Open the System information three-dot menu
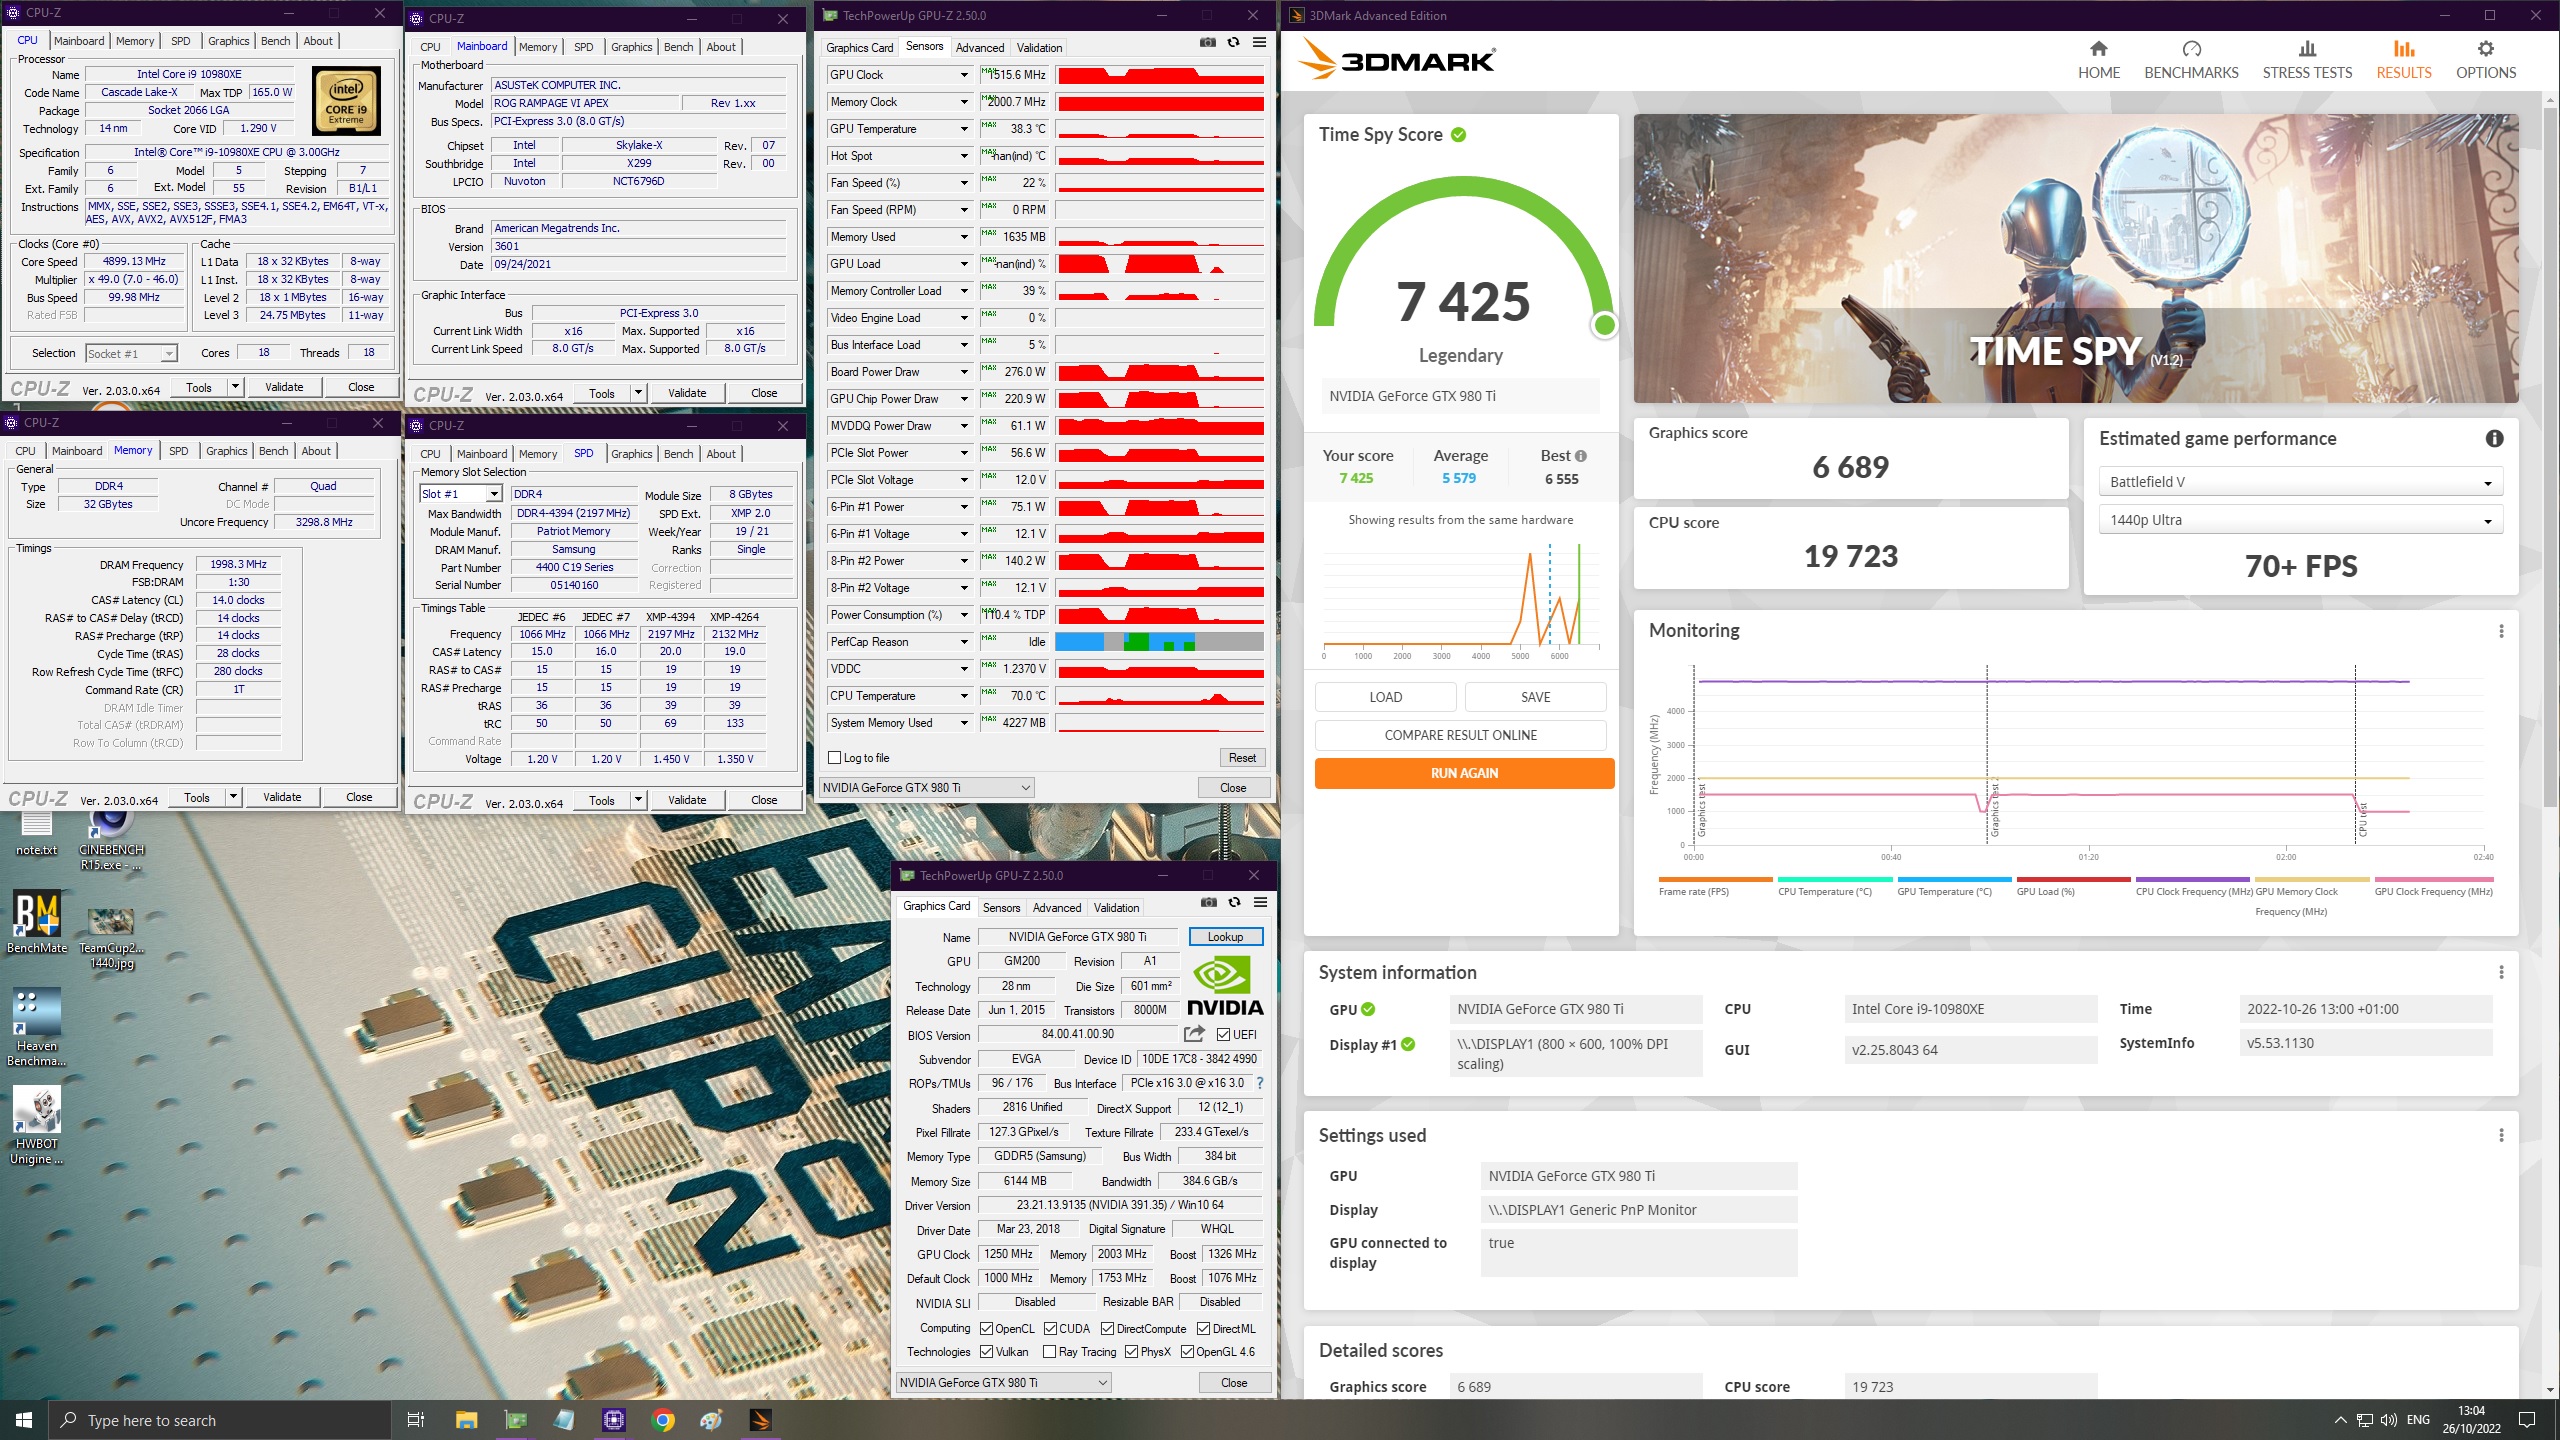The width and height of the screenshot is (2560, 1440). (2501, 973)
